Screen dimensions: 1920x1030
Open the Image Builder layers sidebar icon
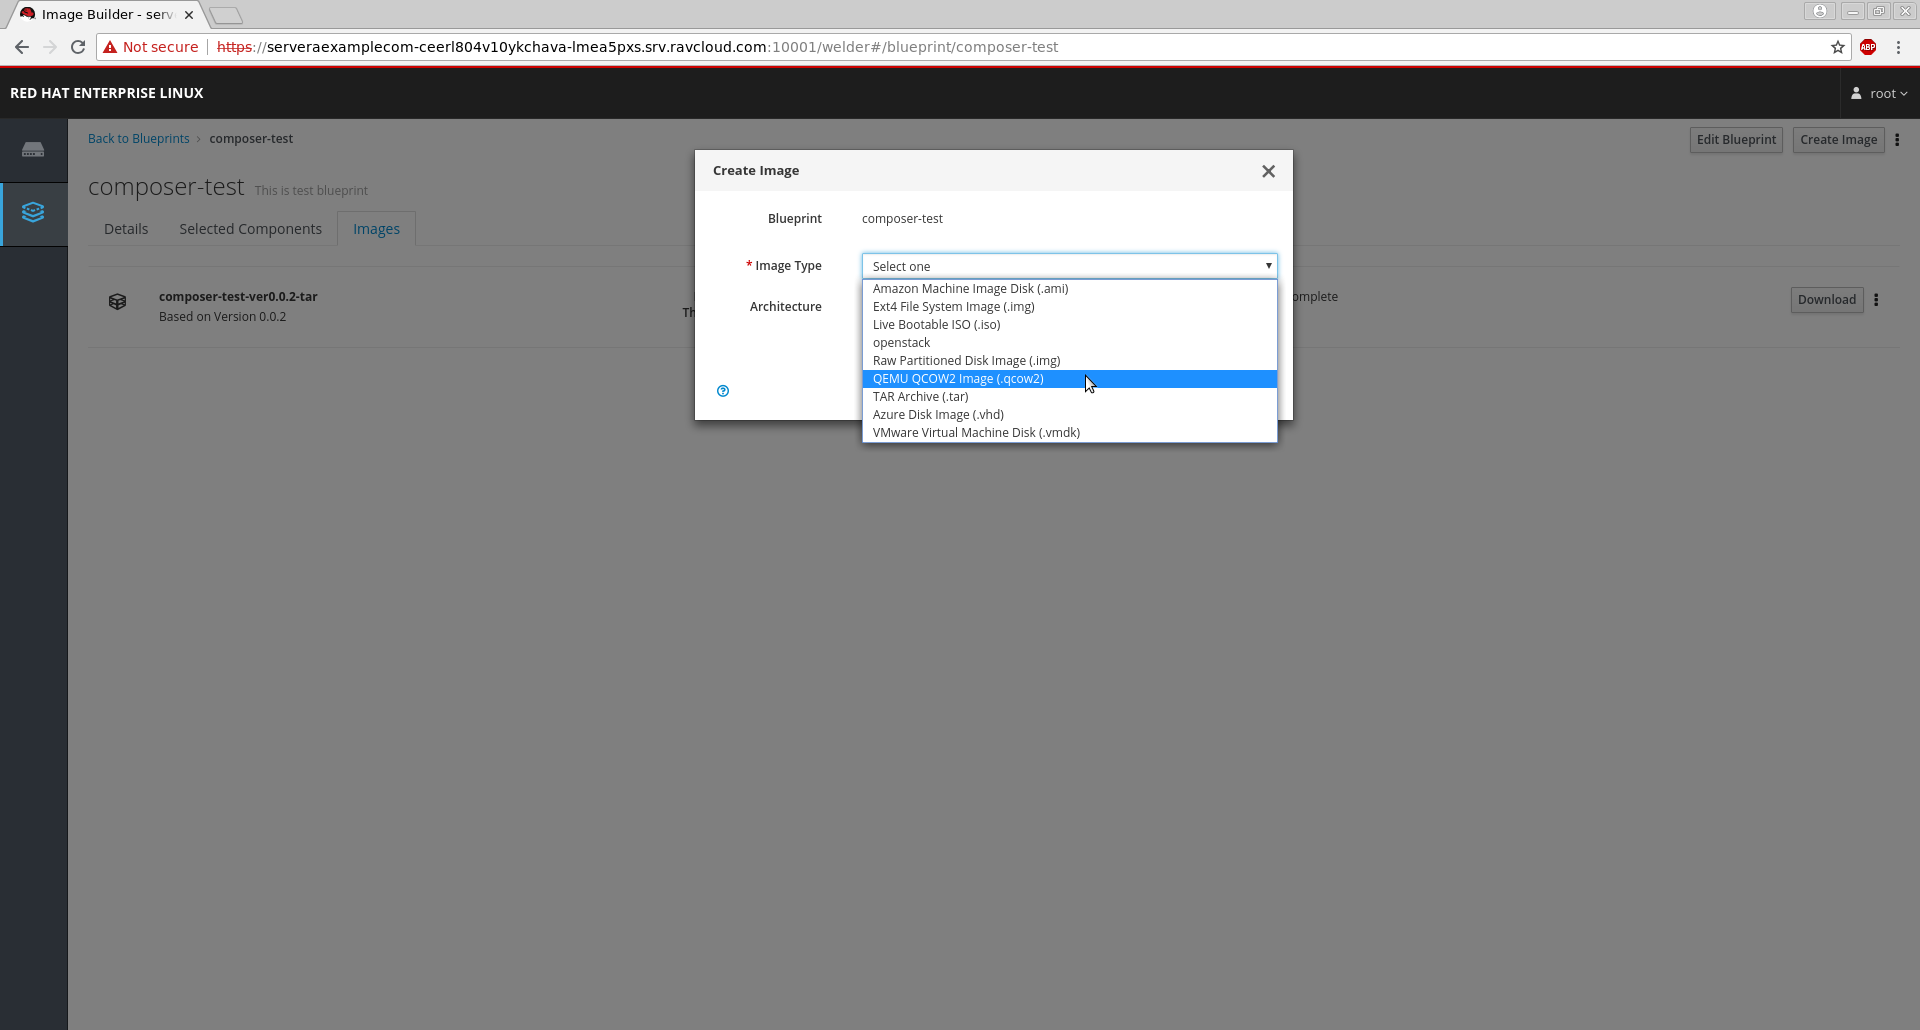click(33, 212)
